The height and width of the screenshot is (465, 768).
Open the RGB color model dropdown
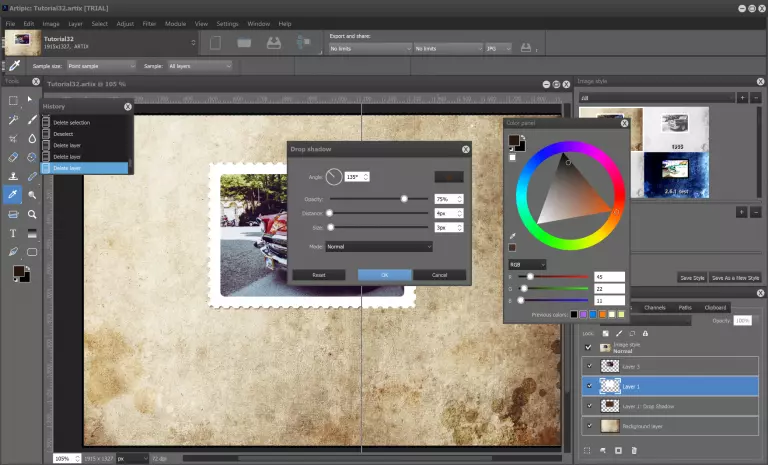(x=527, y=264)
